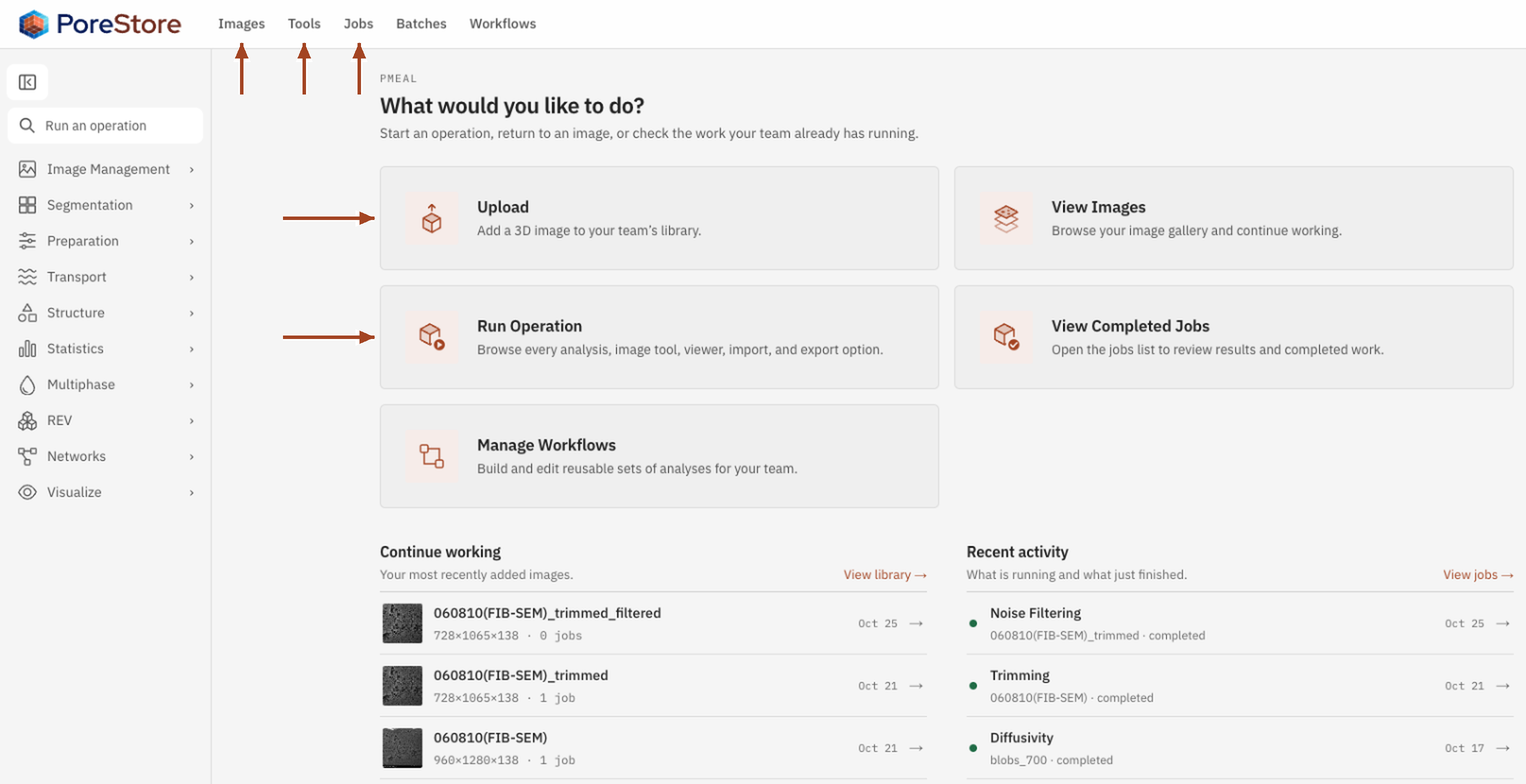Expand the Segmentation chevron
Image resolution: width=1526 pixels, height=784 pixels.
pyautogui.click(x=191, y=206)
